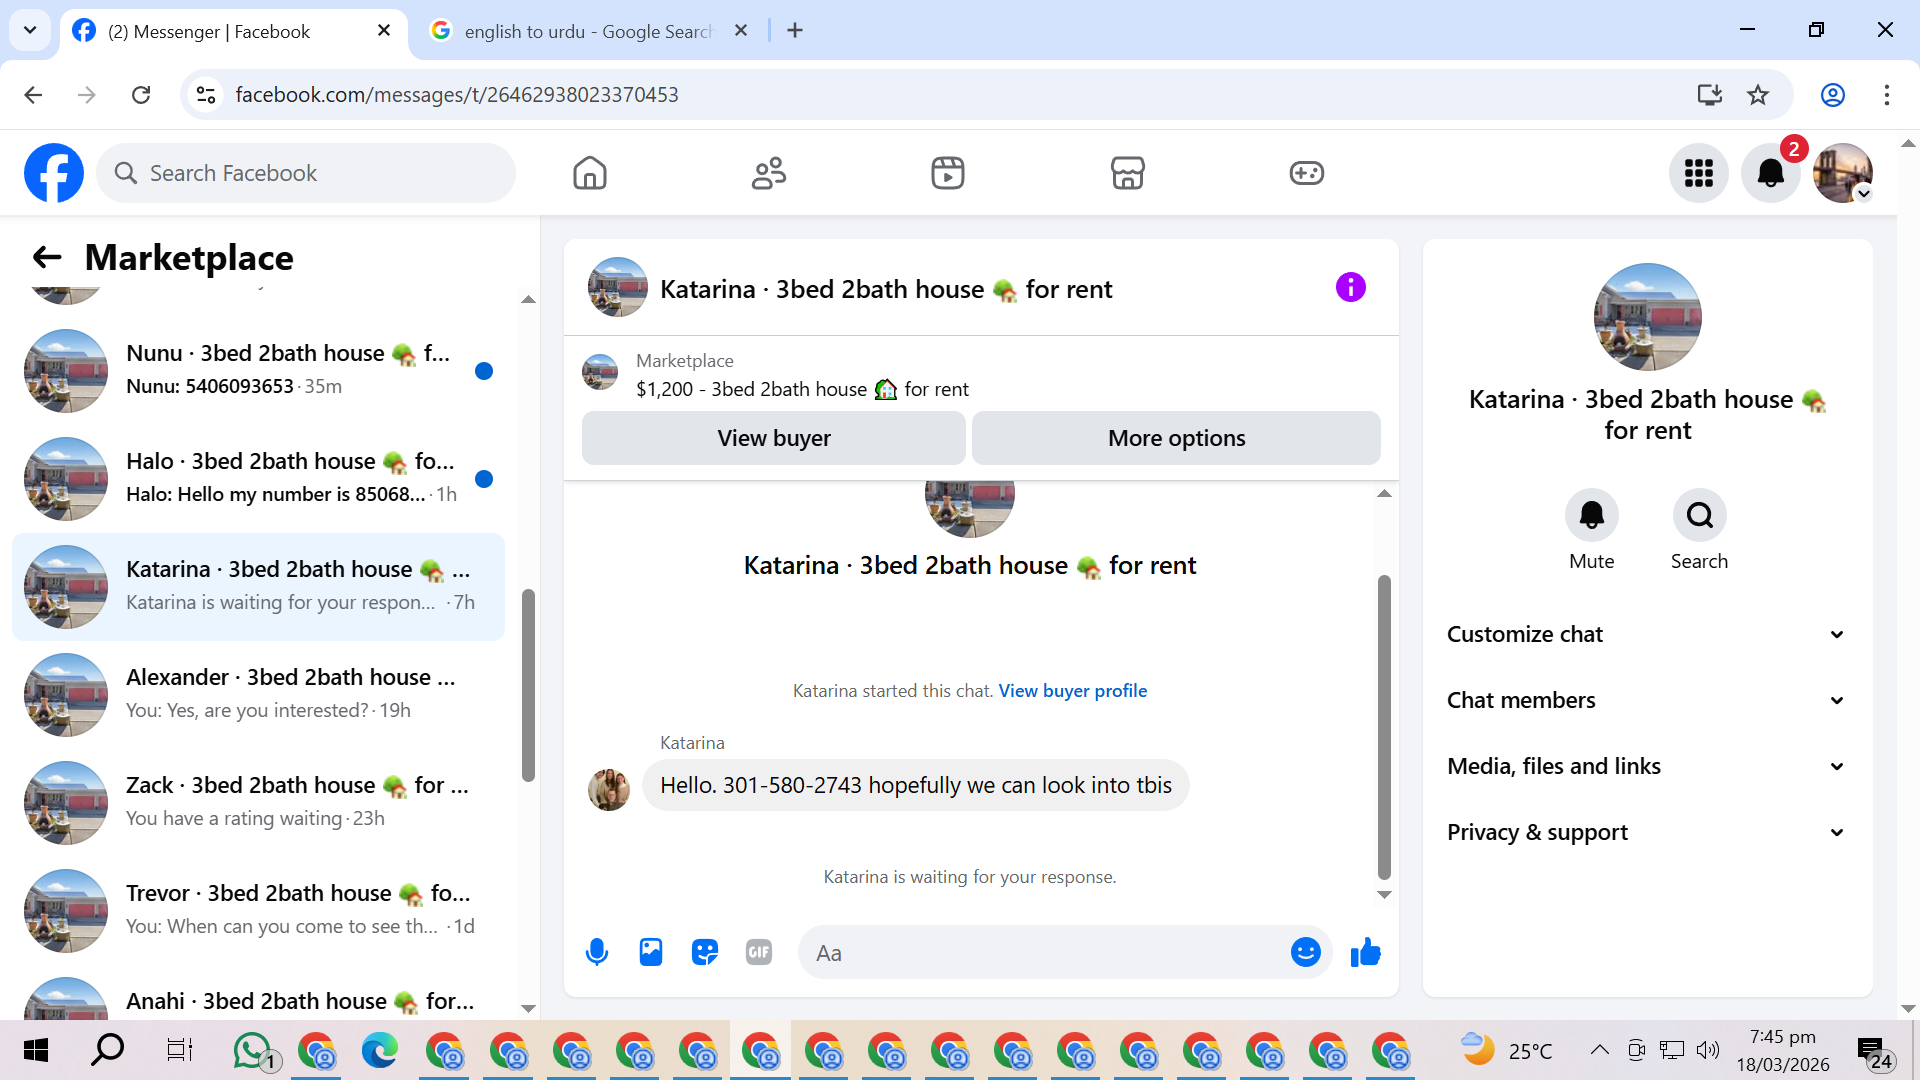Send a thumbs-up like
The height and width of the screenshot is (1080, 1920).
click(x=1365, y=952)
